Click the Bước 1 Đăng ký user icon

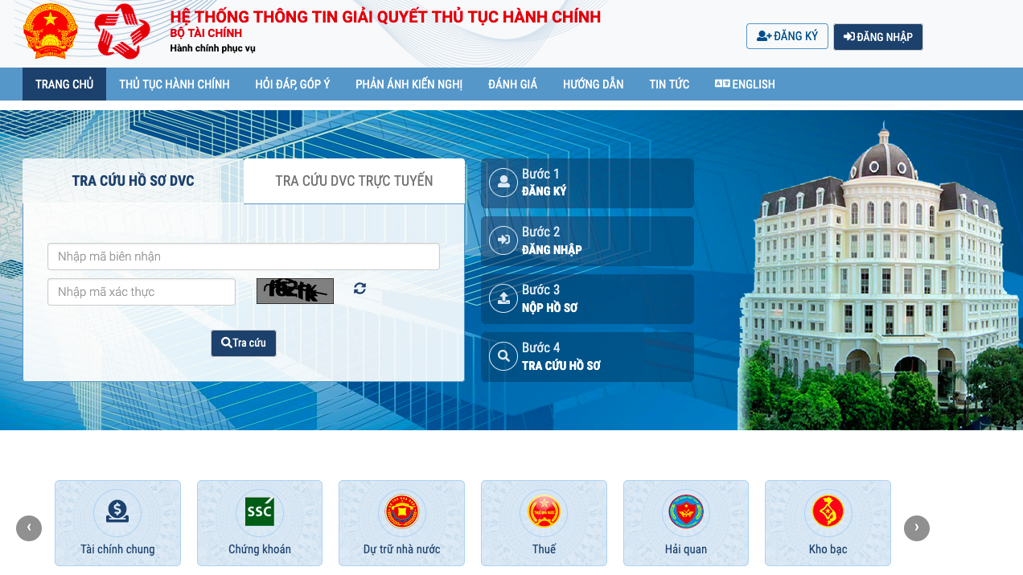click(503, 182)
